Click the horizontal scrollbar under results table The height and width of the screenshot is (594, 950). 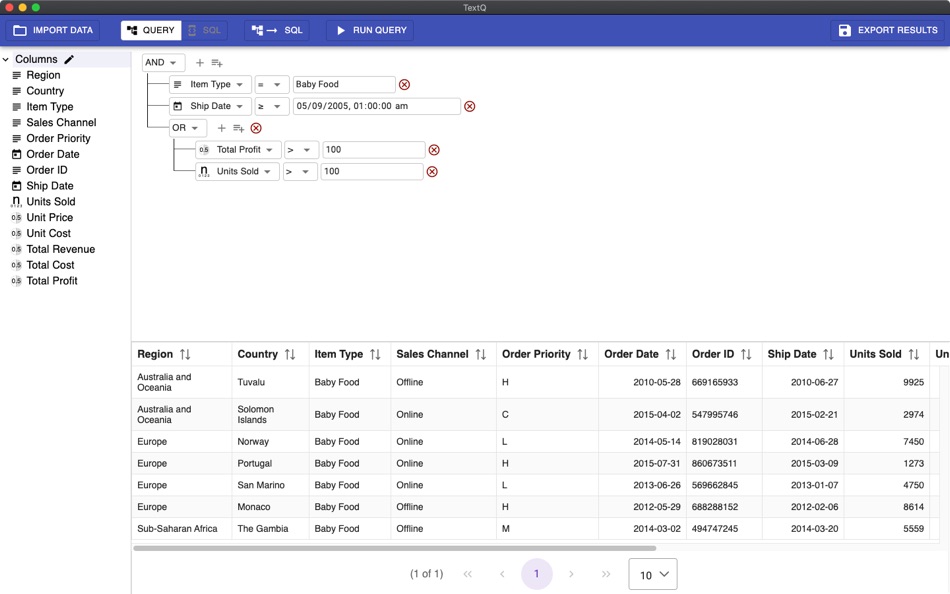pyautogui.click(x=394, y=548)
